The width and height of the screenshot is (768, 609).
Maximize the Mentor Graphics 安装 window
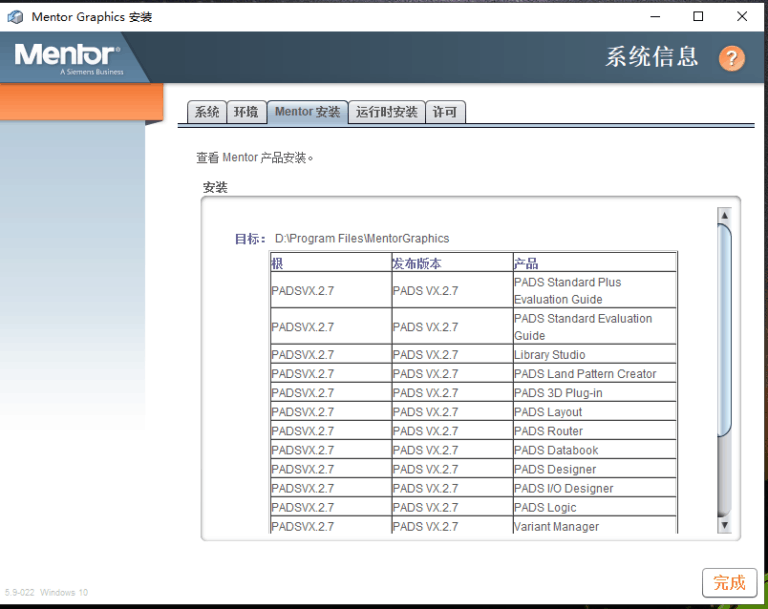[x=698, y=17]
